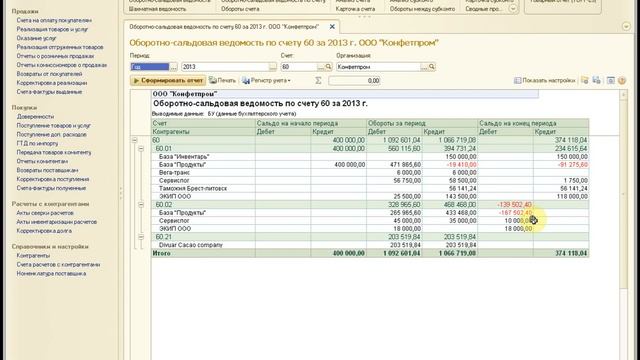Open the round dropdown arrow at the tab bar's right
640x360 pixels.
click(626, 27)
